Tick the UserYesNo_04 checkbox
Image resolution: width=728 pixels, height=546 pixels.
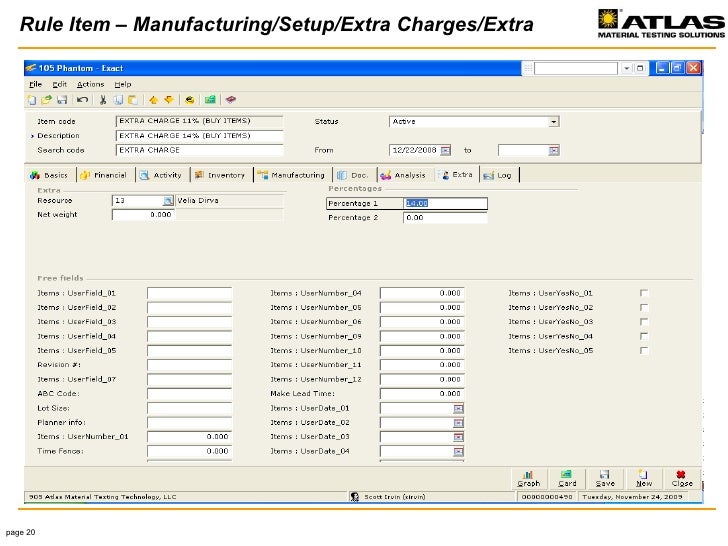pyautogui.click(x=644, y=336)
